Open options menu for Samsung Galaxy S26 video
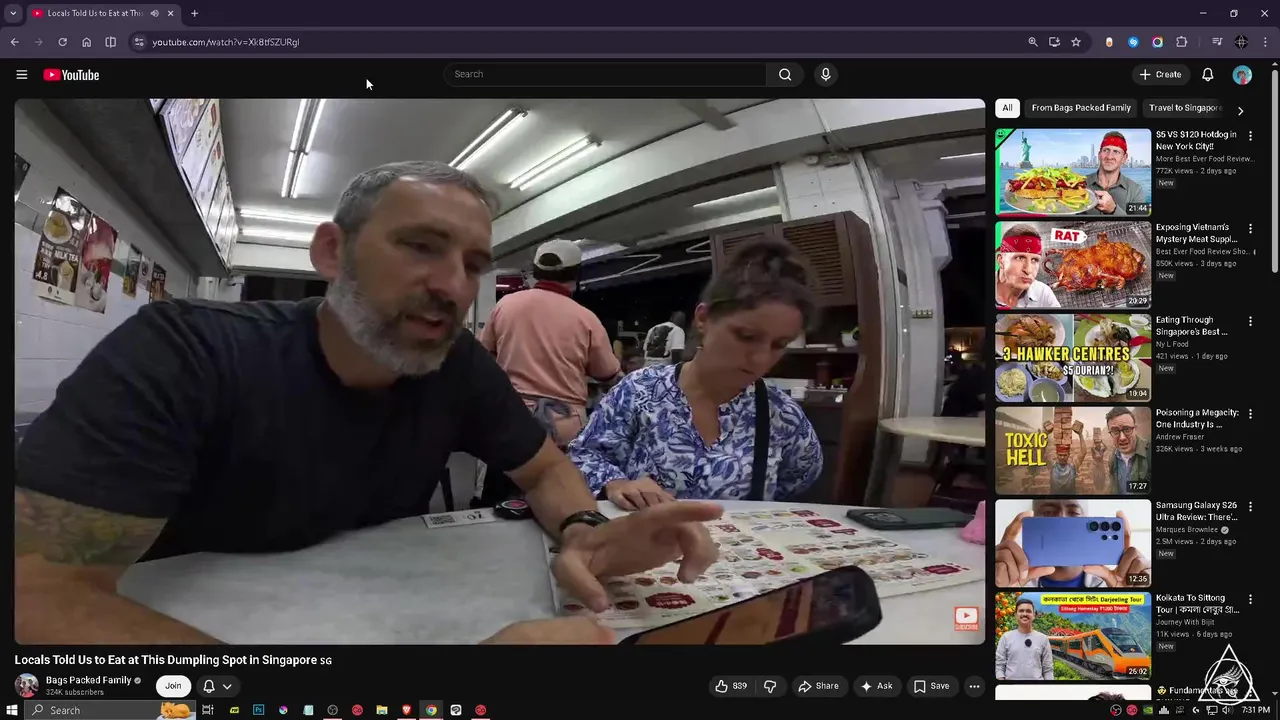The image size is (1280, 720). 1250,507
